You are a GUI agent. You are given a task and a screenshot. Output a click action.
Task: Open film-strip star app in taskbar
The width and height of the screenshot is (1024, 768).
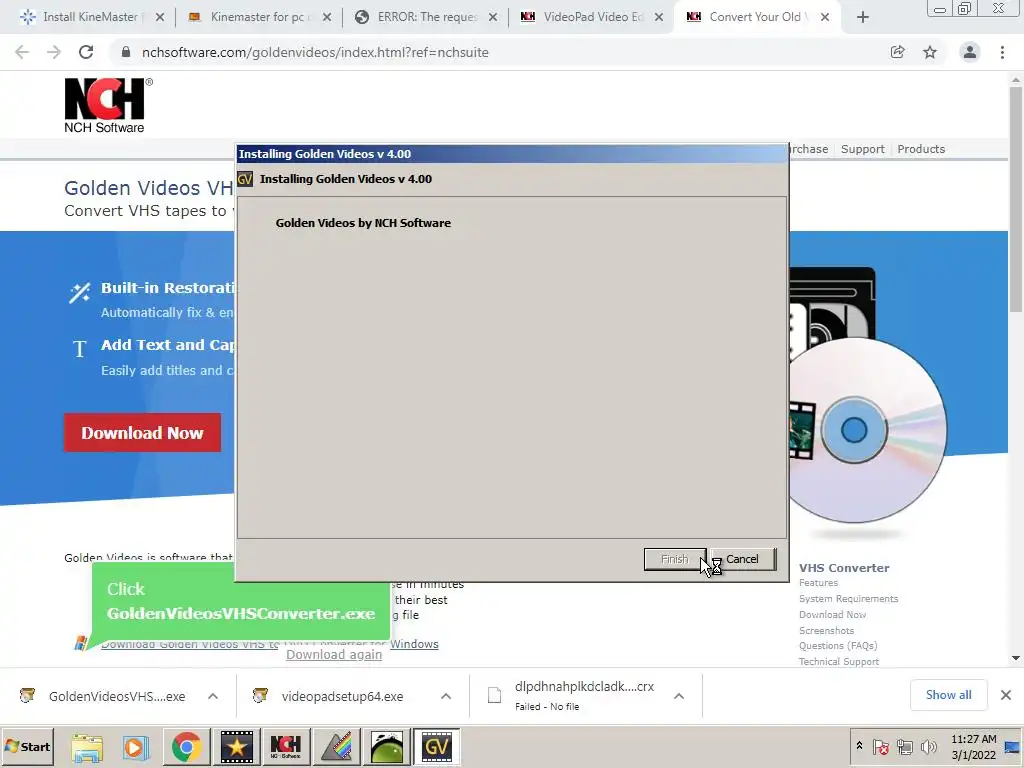click(236, 746)
